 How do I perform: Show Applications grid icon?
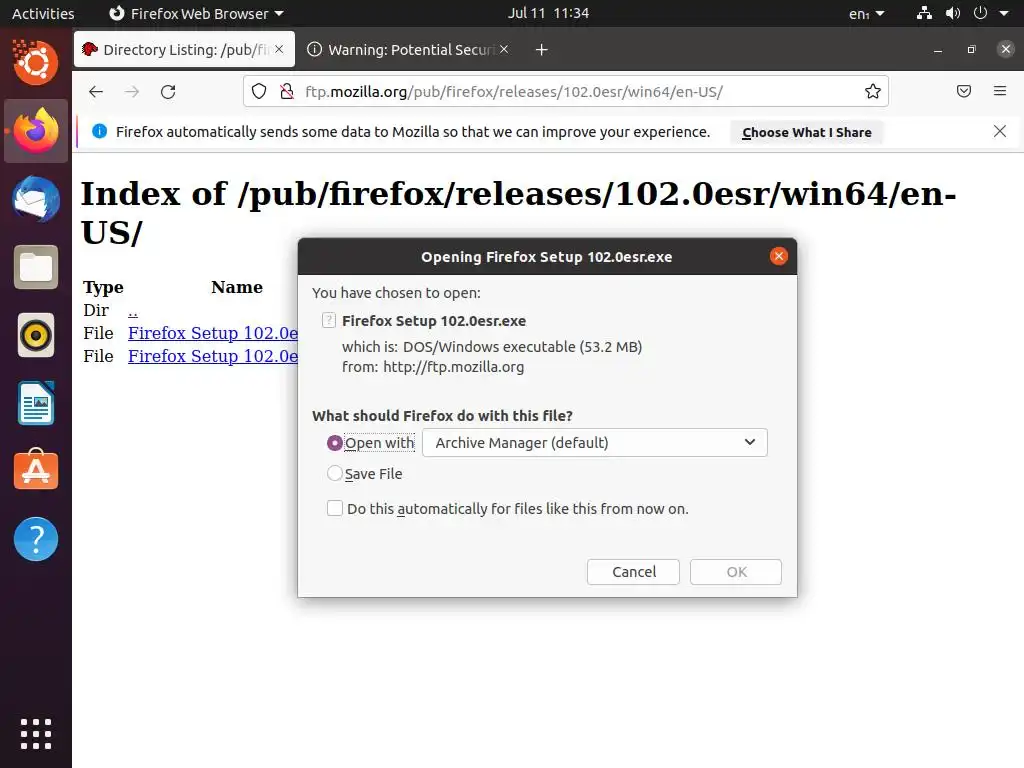[35, 733]
